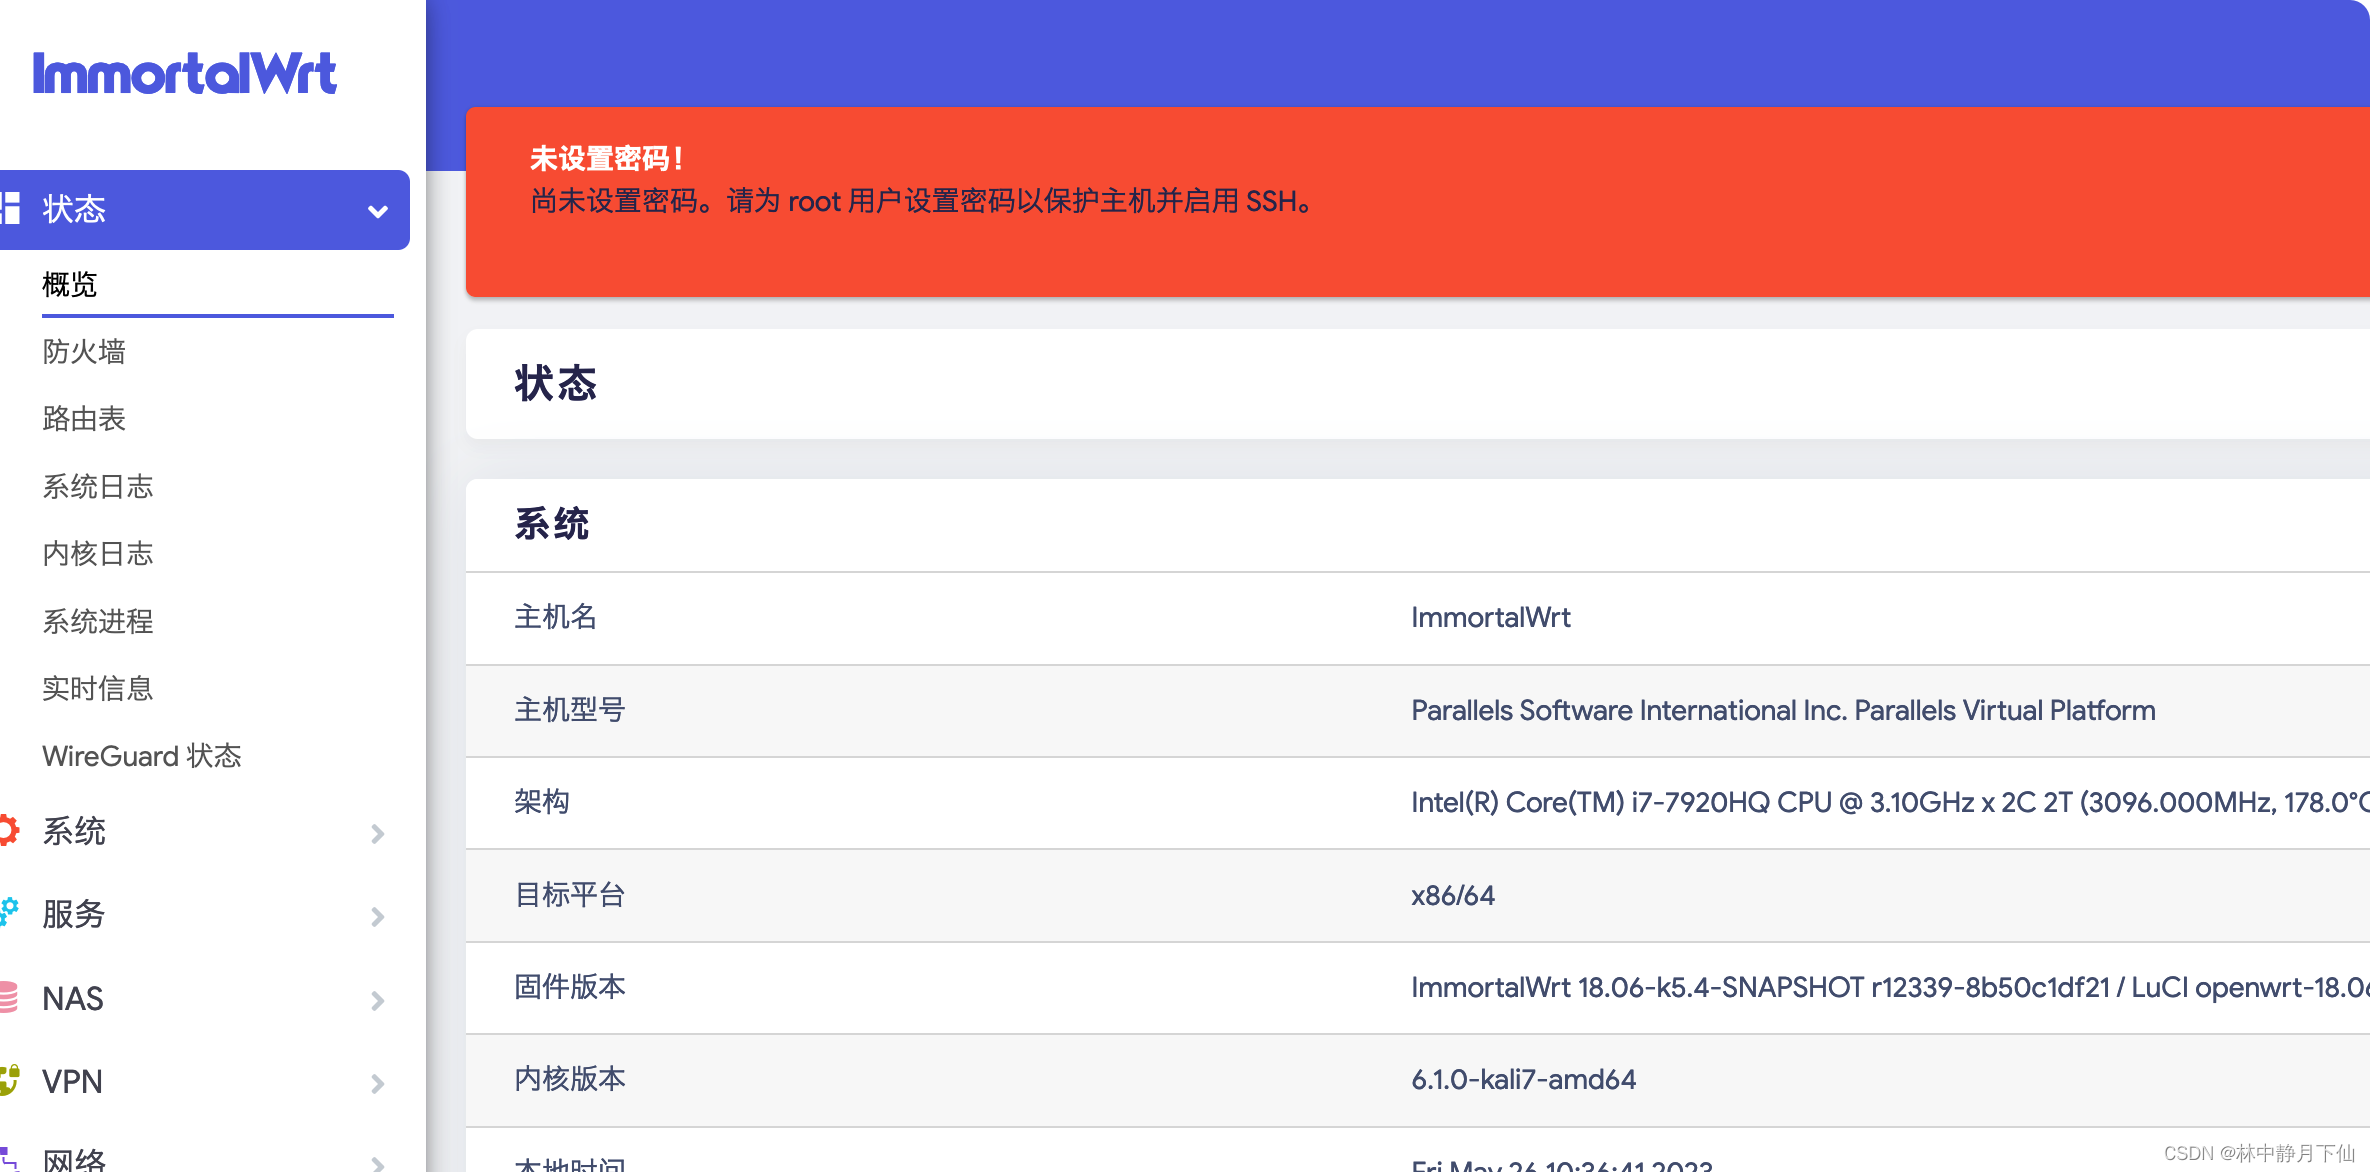Go to 系统进程 processes page
This screenshot has width=2370, height=1172.
[98, 622]
